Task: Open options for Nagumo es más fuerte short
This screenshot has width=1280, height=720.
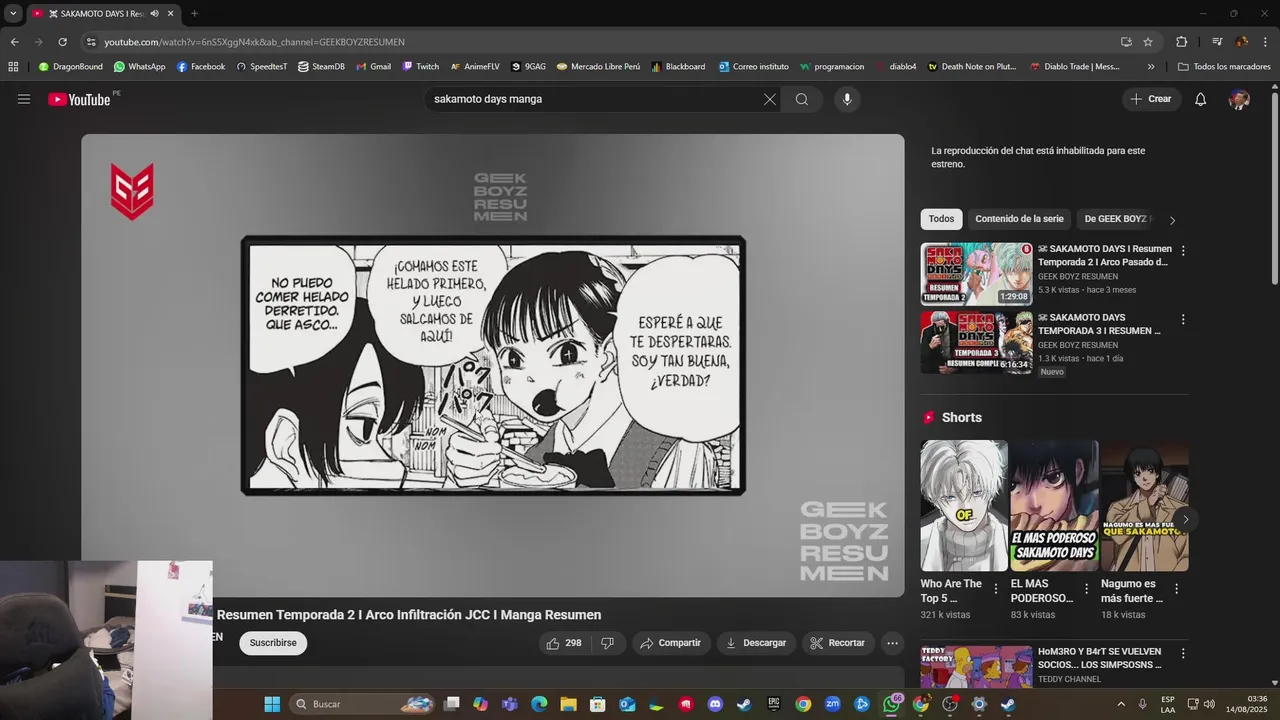Action: [1176, 589]
